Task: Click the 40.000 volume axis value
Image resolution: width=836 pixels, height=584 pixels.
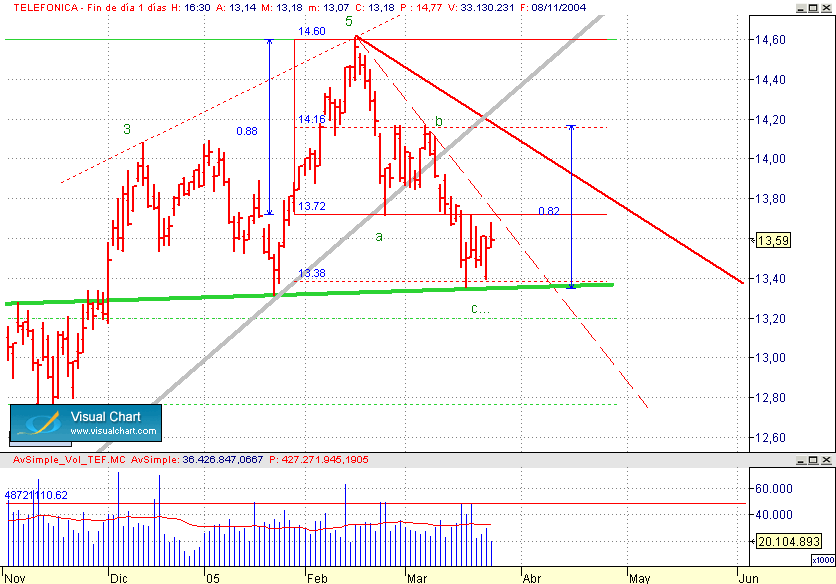Action: pyautogui.click(x=774, y=515)
